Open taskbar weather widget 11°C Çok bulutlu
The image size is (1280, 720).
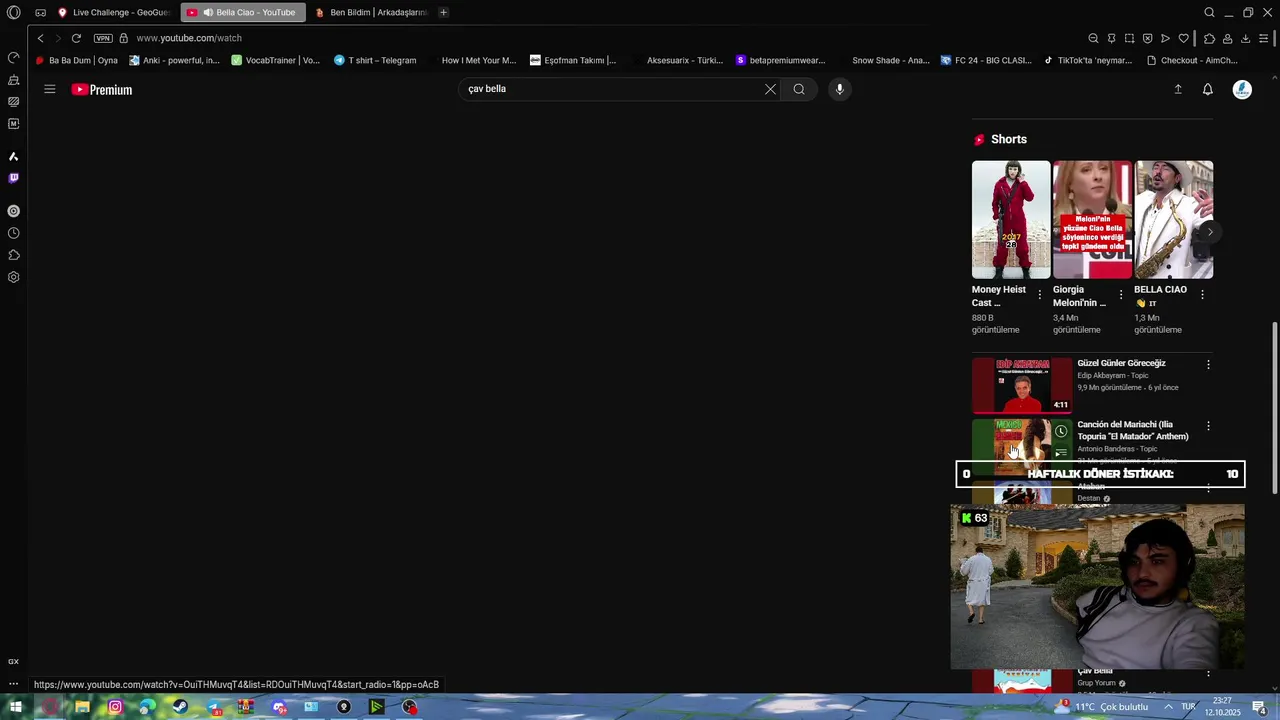tap(1102, 707)
